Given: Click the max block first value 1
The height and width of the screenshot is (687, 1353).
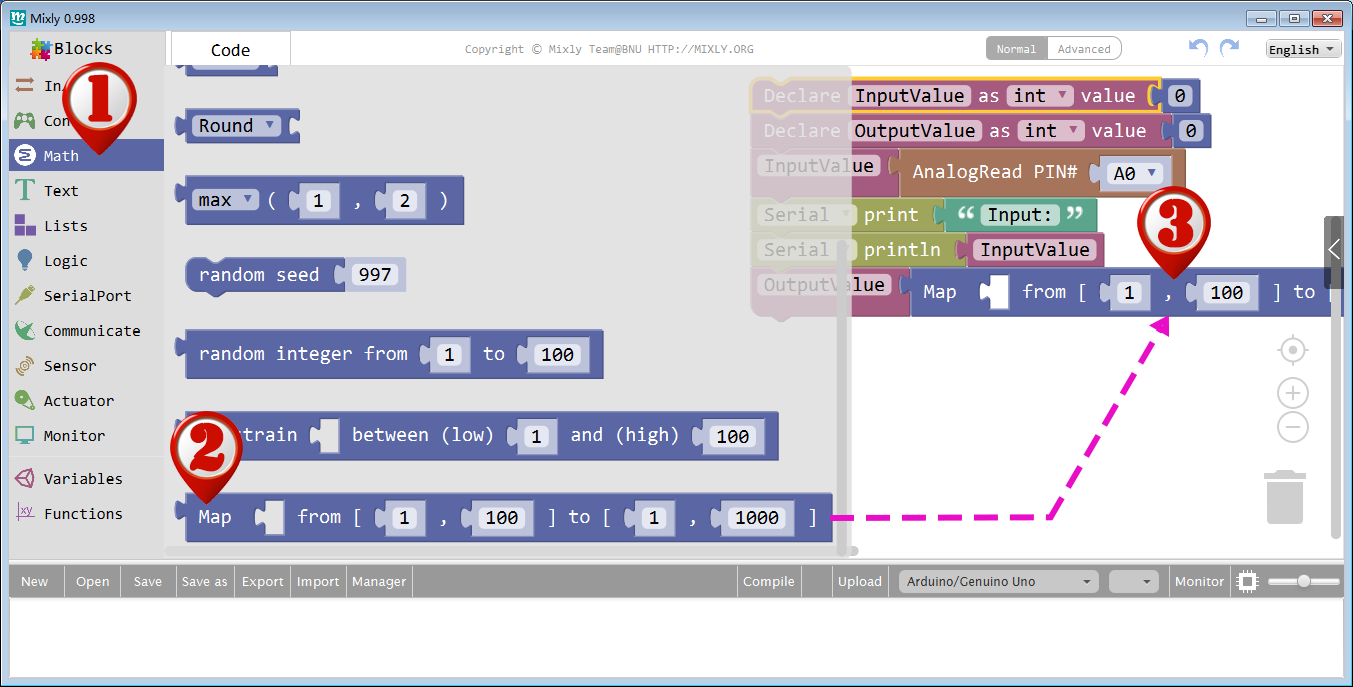Looking at the screenshot, I should [x=319, y=201].
